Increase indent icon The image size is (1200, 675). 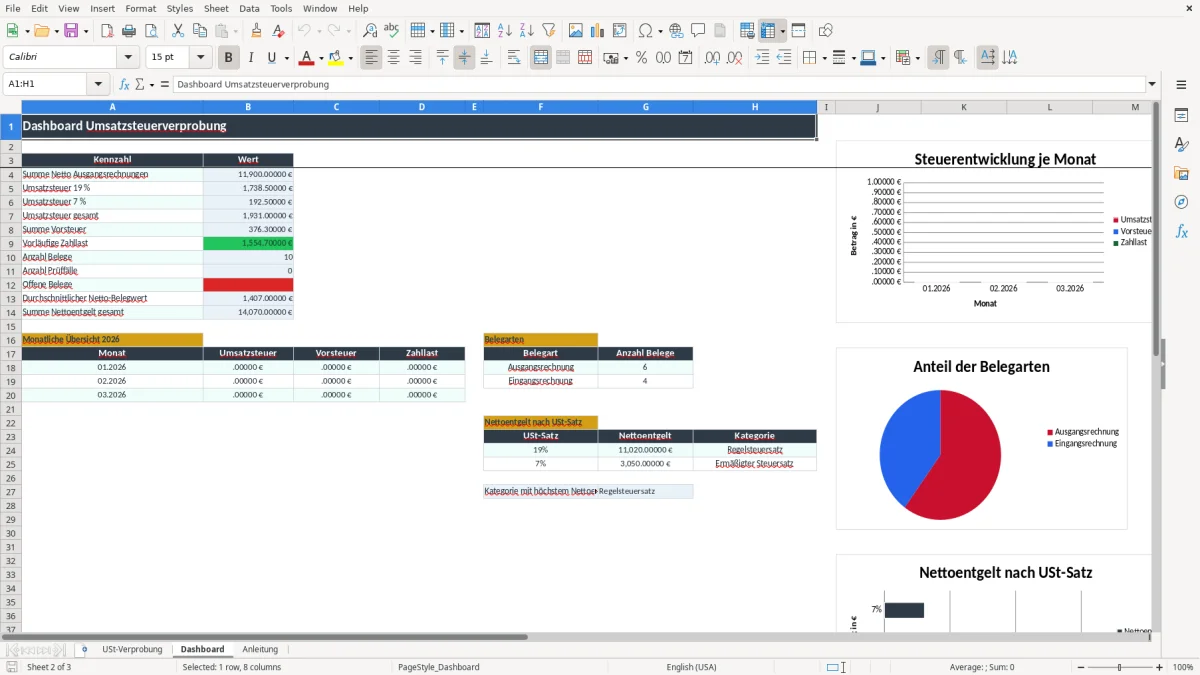point(762,58)
